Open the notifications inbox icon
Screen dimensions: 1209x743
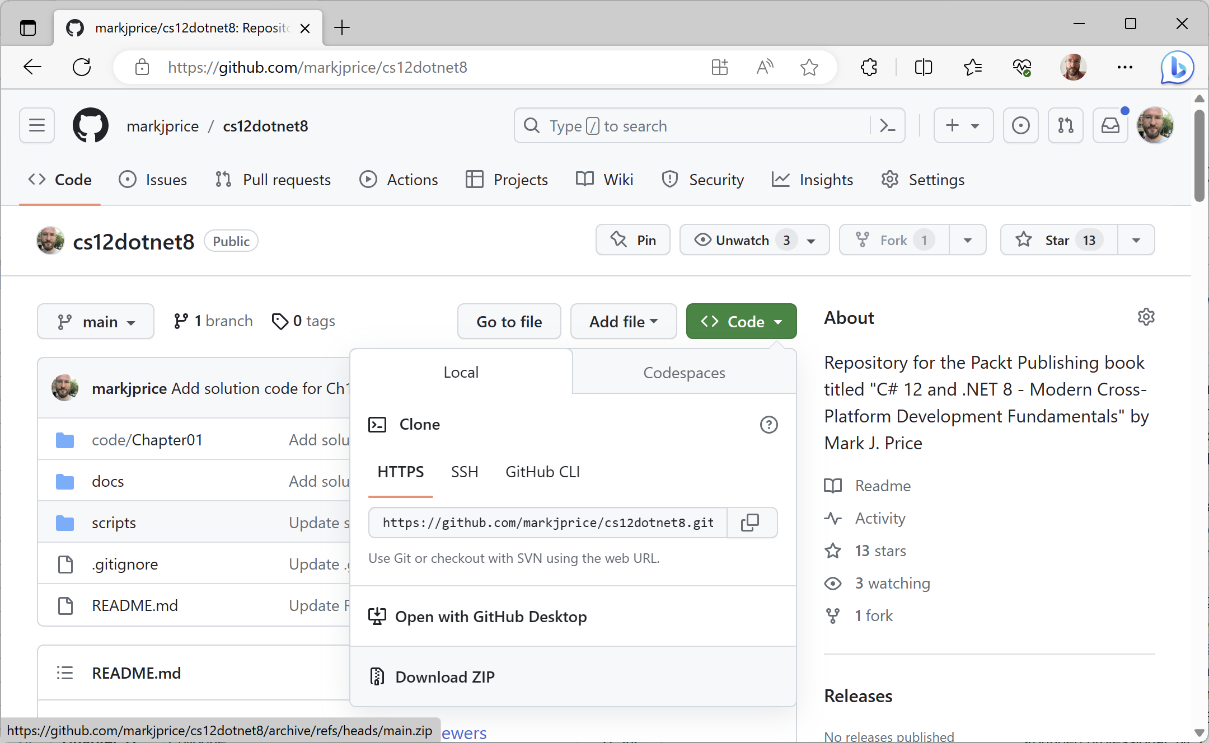tap(1110, 126)
